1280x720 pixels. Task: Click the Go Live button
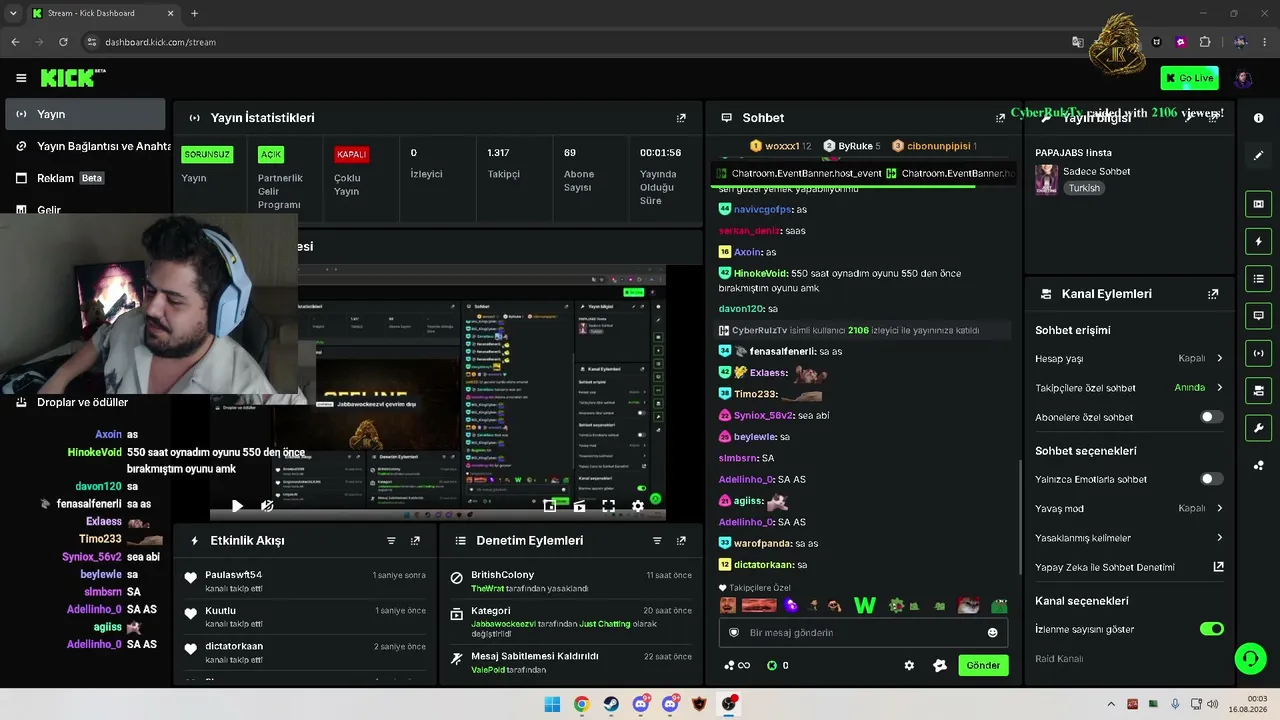(1189, 78)
